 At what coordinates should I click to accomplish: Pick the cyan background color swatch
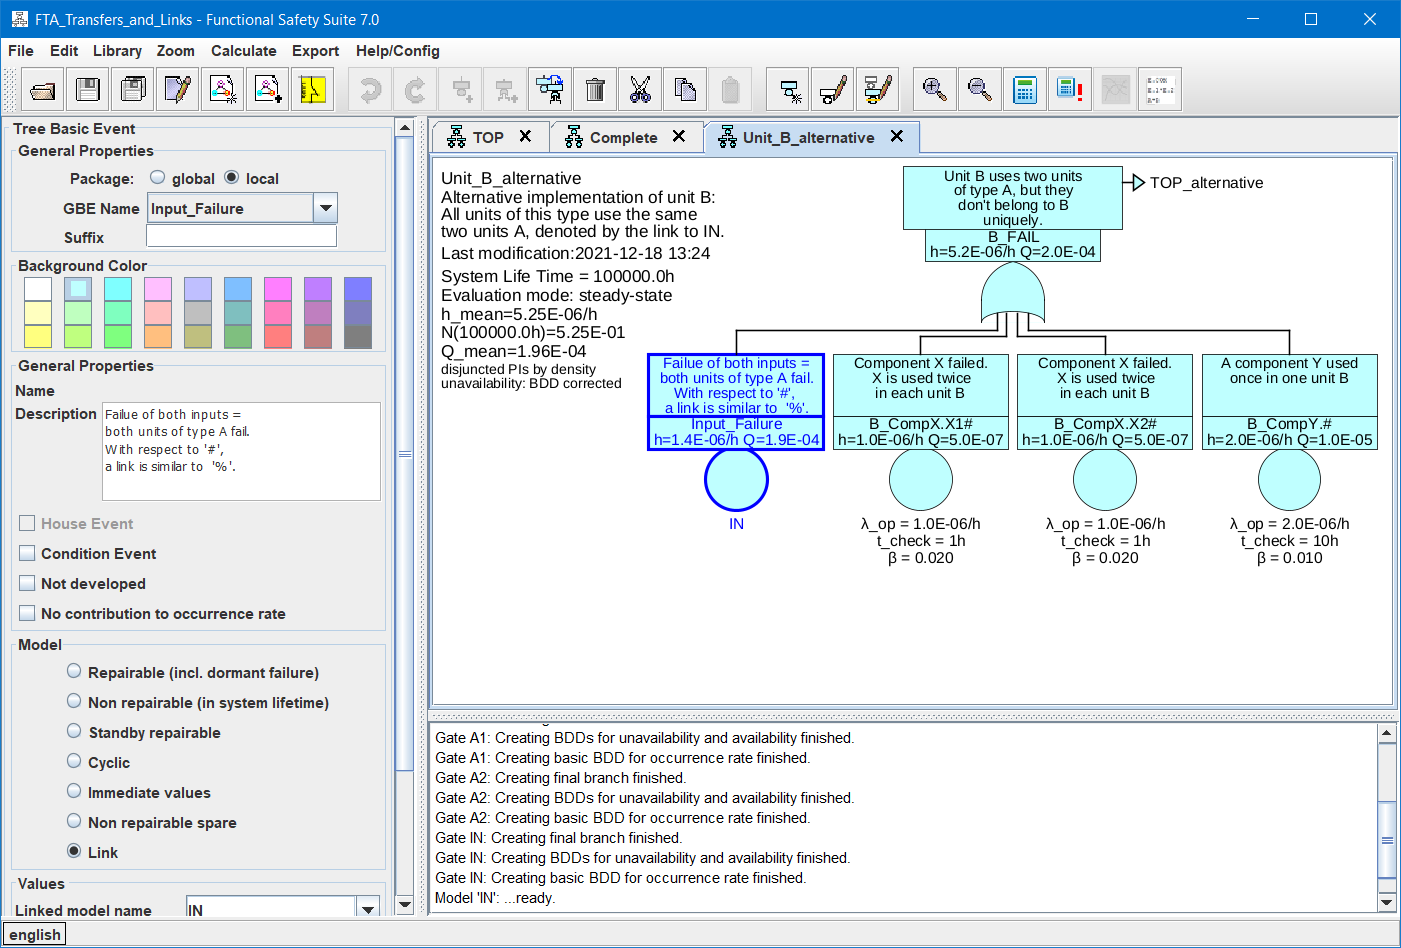[118, 289]
